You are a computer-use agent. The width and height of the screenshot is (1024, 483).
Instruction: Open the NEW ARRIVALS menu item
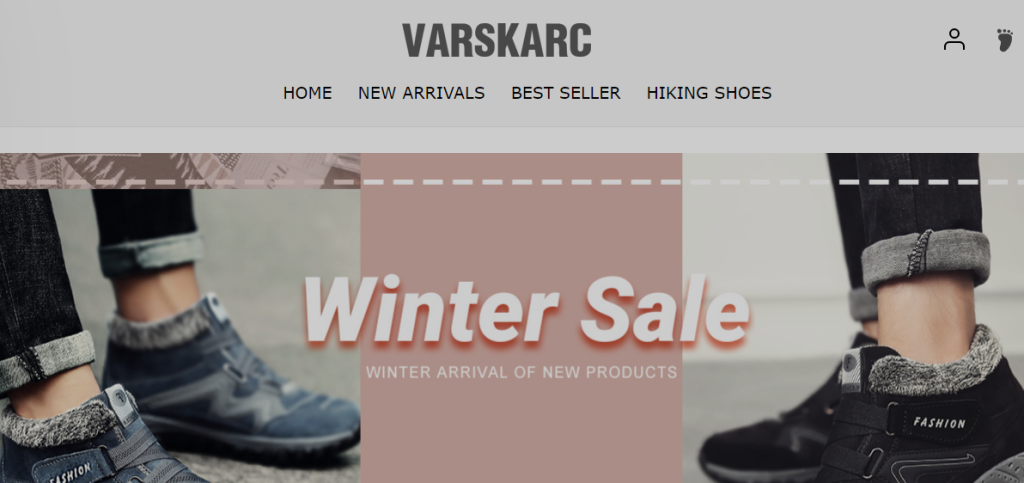[x=421, y=93]
